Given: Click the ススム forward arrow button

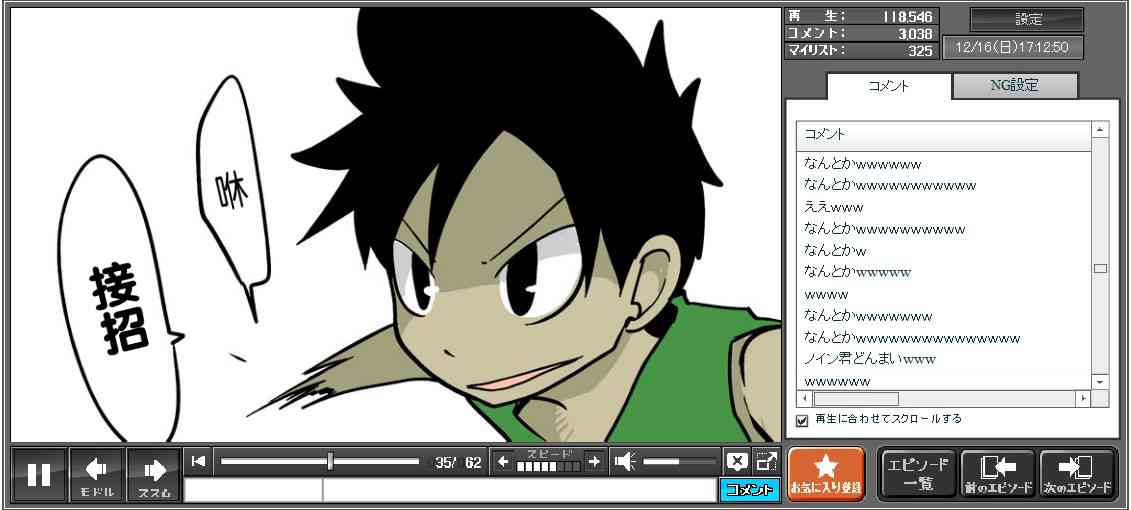Looking at the screenshot, I should tap(154, 474).
